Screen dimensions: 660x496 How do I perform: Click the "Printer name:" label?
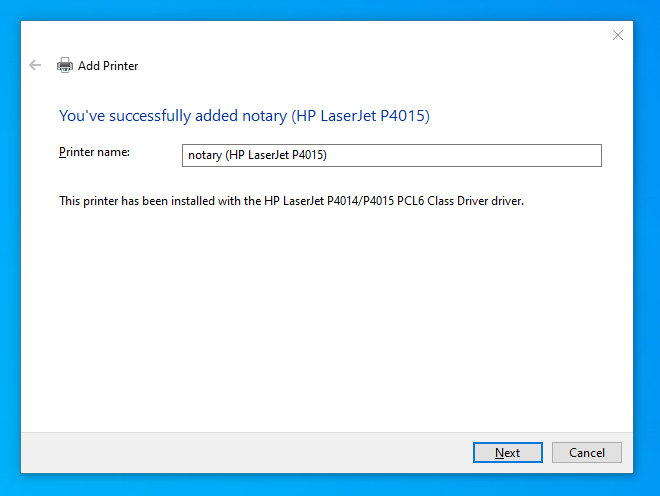point(95,152)
